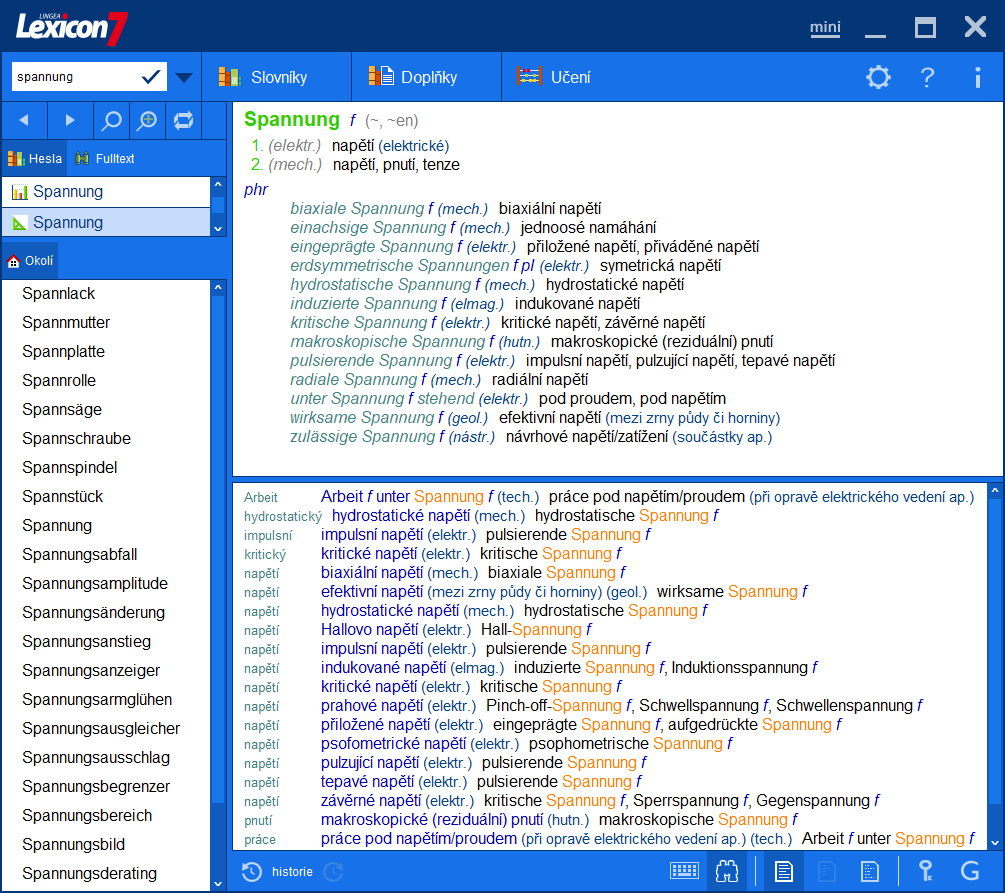Open the 'hydrostatische Spannung' phrase in entry
1005x893 pixels.
(x=381, y=285)
